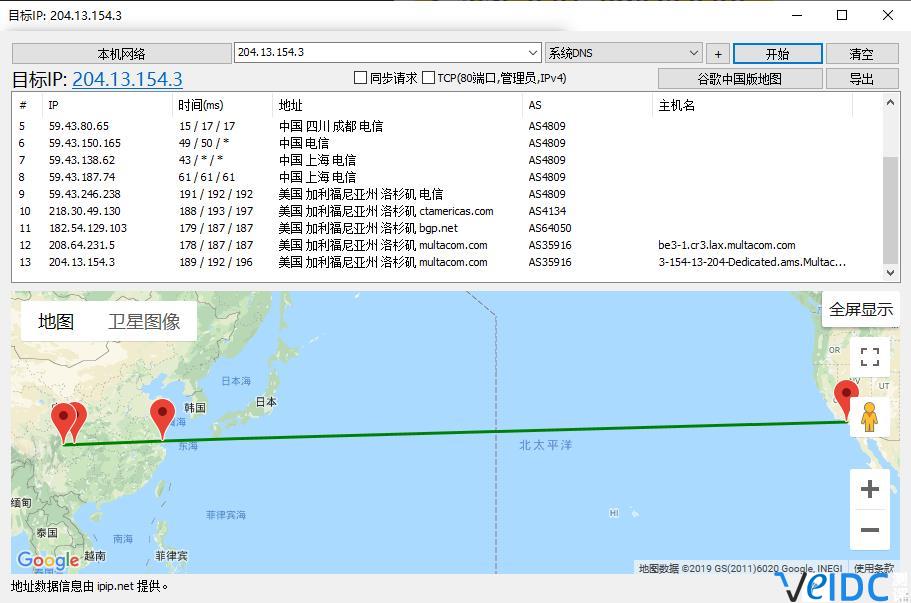This screenshot has height=603, width=911.
Task: Click the + button next to DNS selector
Action: pyautogui.click(x=717, y=53)
